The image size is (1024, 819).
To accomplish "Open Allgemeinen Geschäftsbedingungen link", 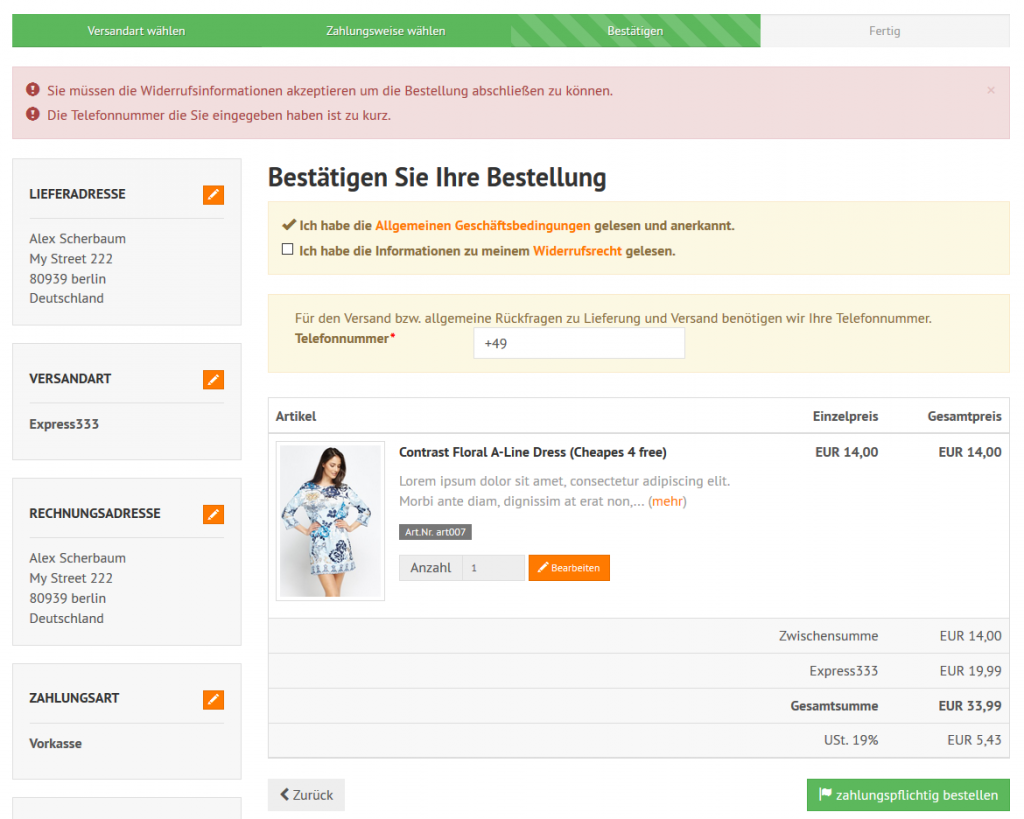I will click(482, 226).
